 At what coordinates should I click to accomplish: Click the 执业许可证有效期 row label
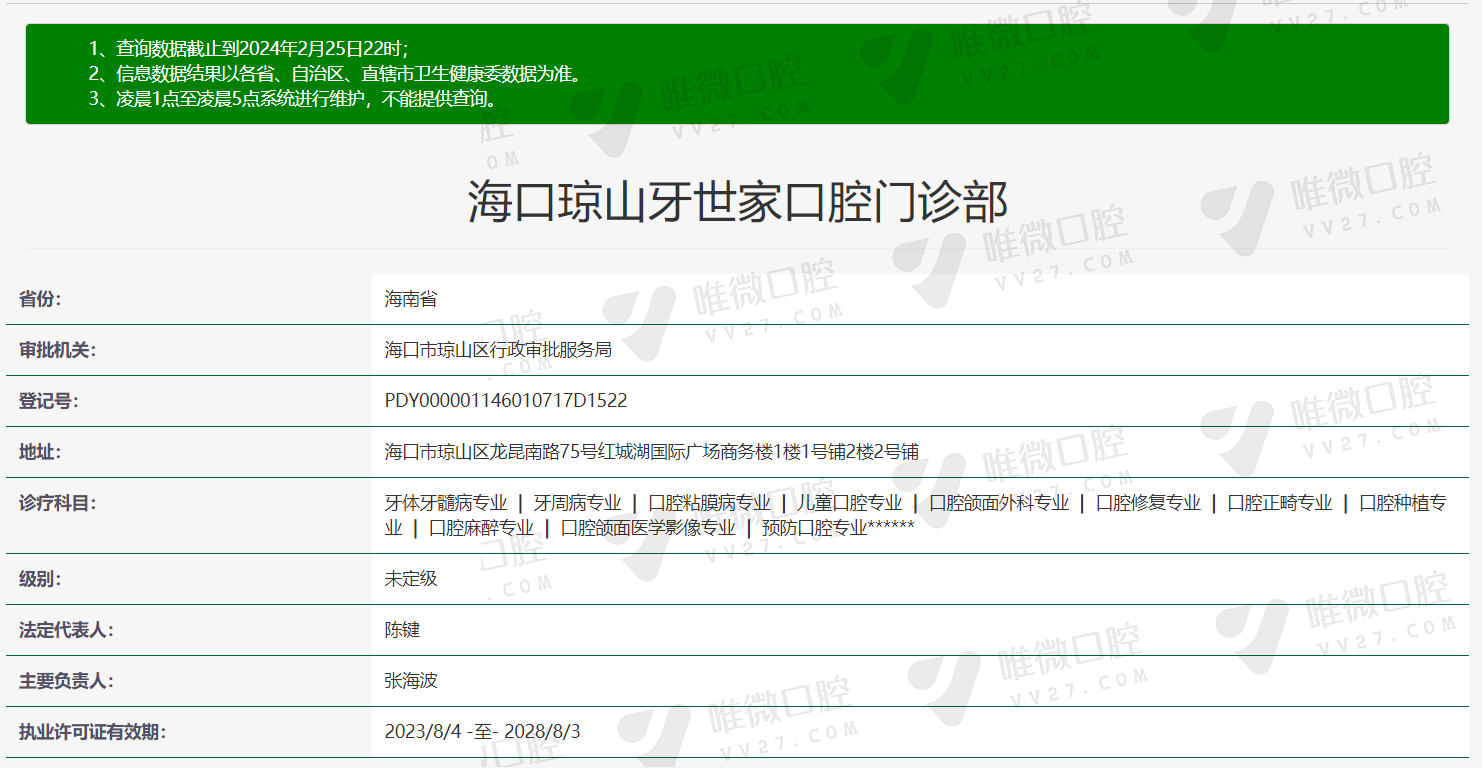coord(92,732)
